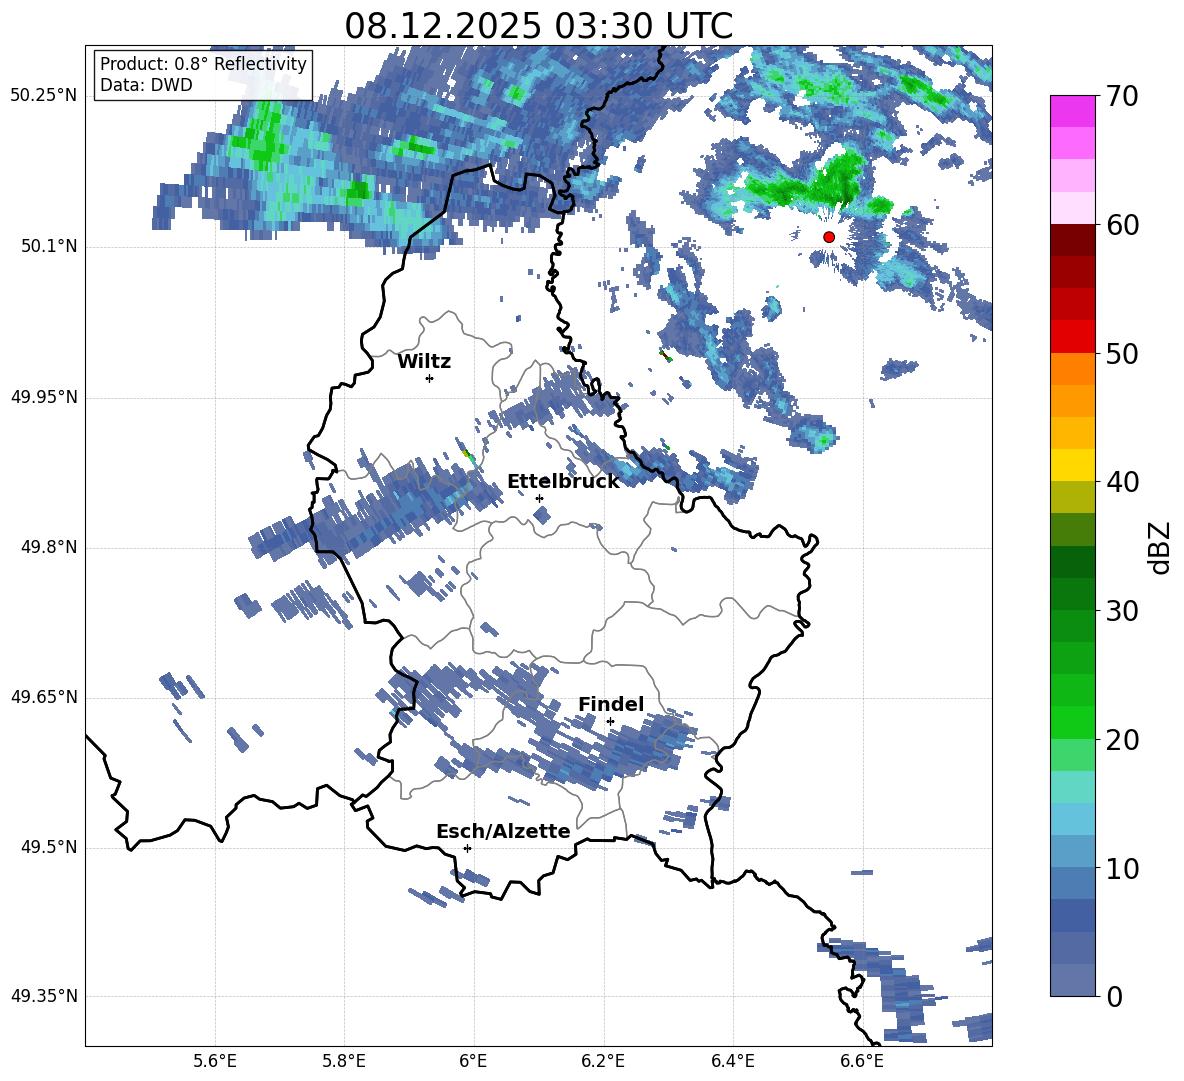The width and height of the screenshot is (1184, 1081).
Task: Click the 5.6°E longitude label
Action: pyautogui.click(x=215, y=1061)
